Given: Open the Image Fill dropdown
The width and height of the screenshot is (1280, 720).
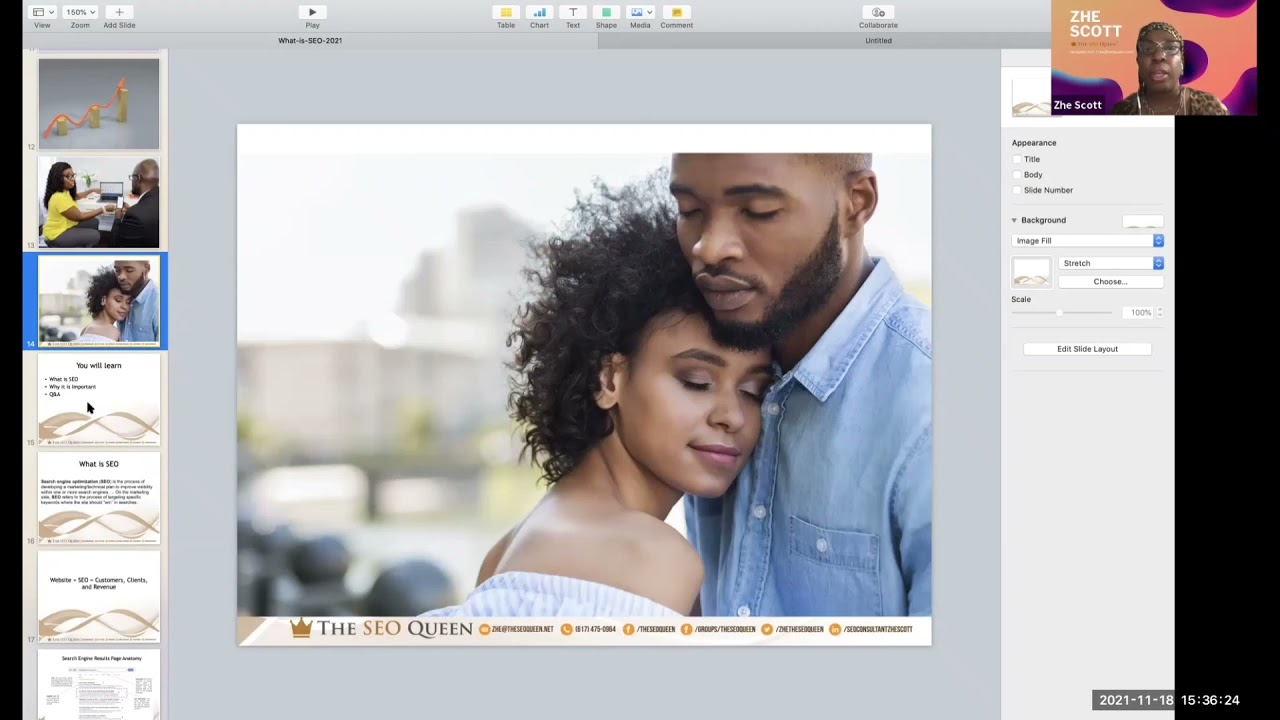Looking at the screenshot, I should click(1087, 241).
